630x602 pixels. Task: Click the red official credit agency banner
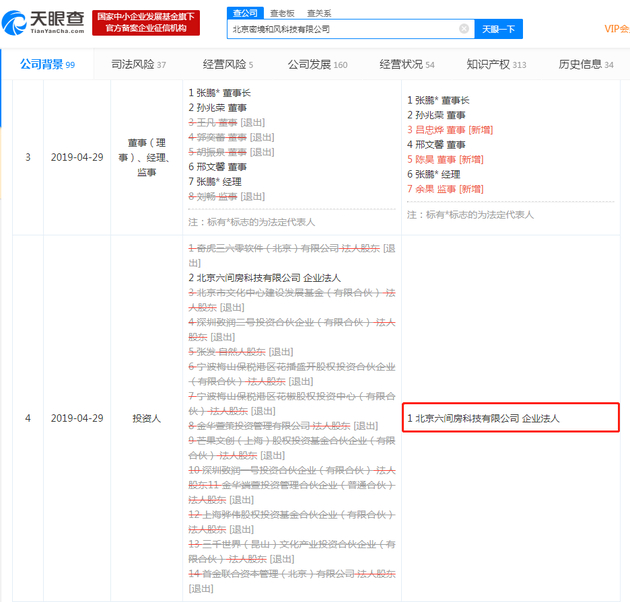click(x=146, y=23)
